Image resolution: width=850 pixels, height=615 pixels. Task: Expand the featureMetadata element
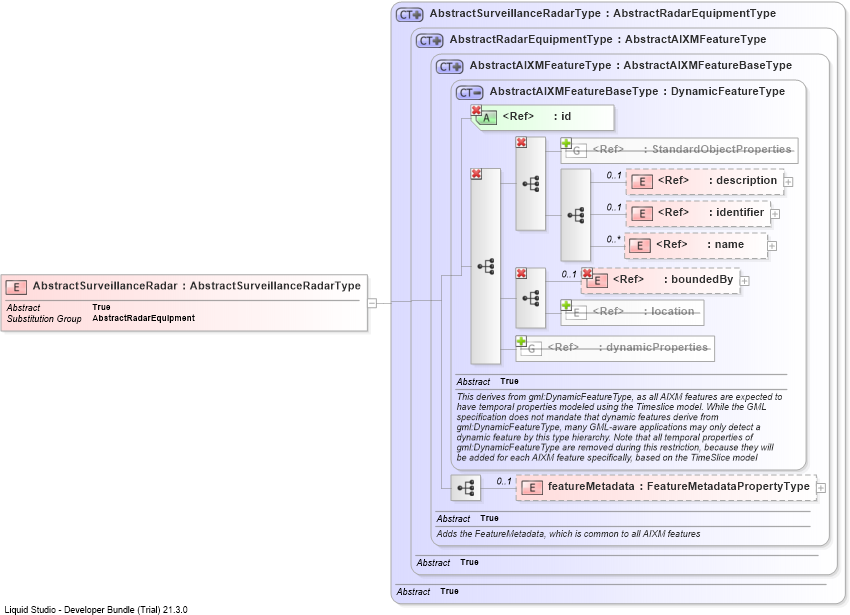(821, 488)
